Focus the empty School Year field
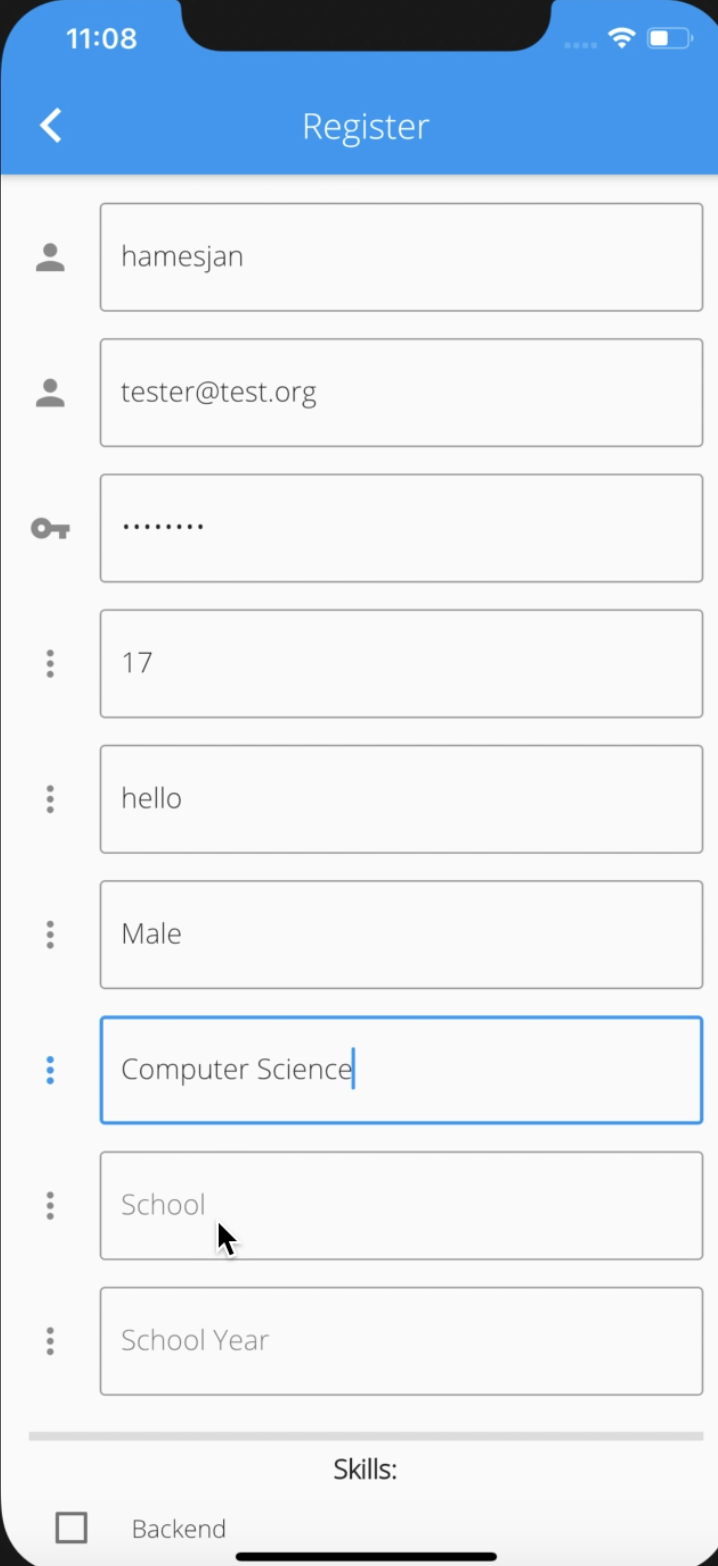This screenshot has width=718, height=1566. tap(401, 1341)
